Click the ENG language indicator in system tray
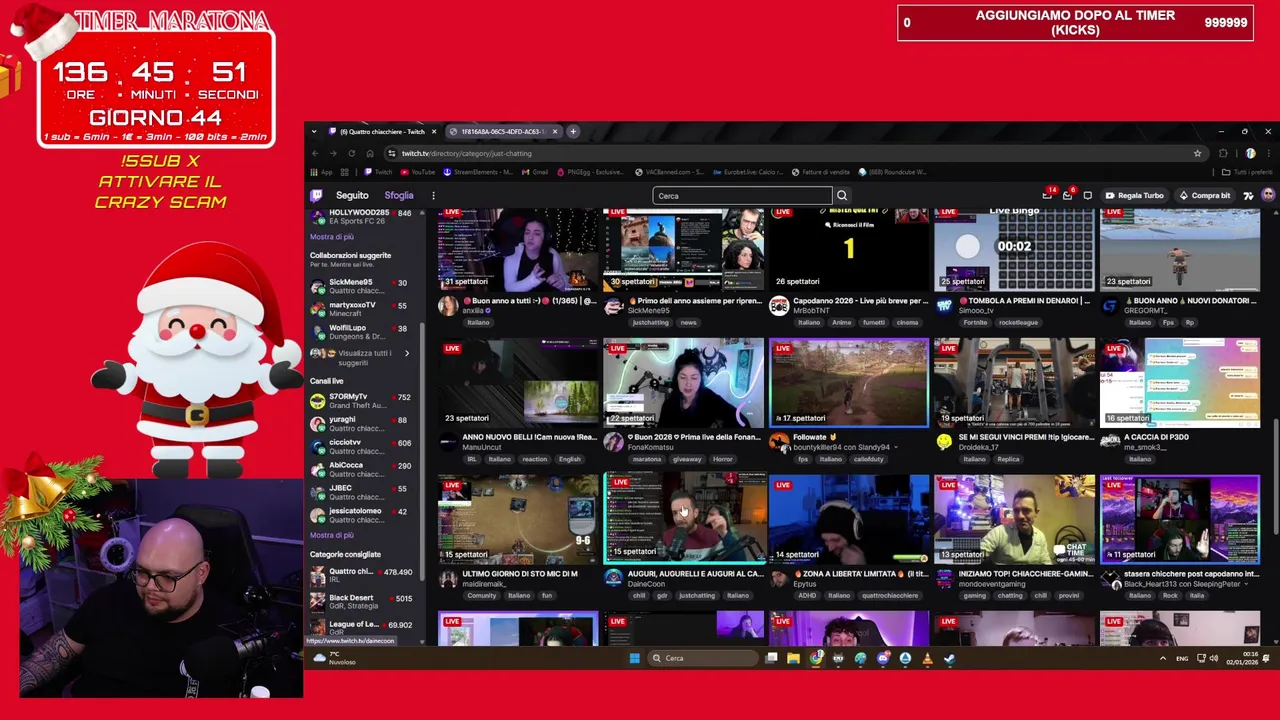 (1182, 658)
